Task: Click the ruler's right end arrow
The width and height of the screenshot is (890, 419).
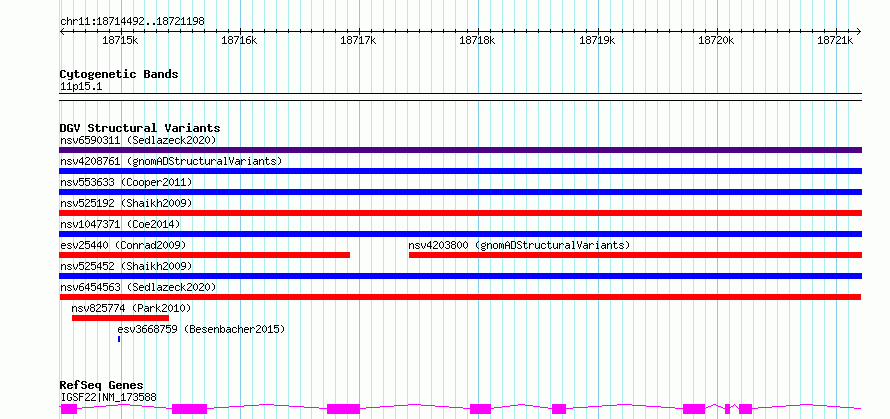Action: click(858, 32)
